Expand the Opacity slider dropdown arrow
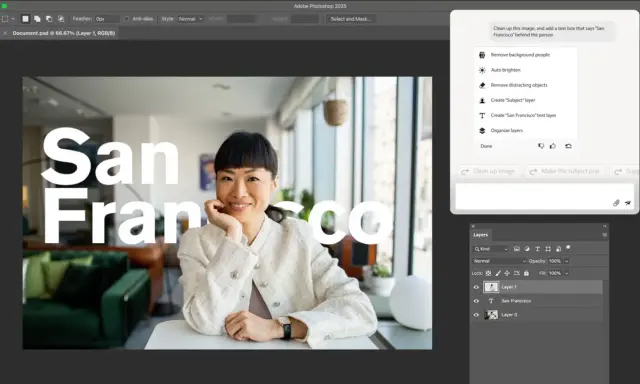 tap(567, 261)
